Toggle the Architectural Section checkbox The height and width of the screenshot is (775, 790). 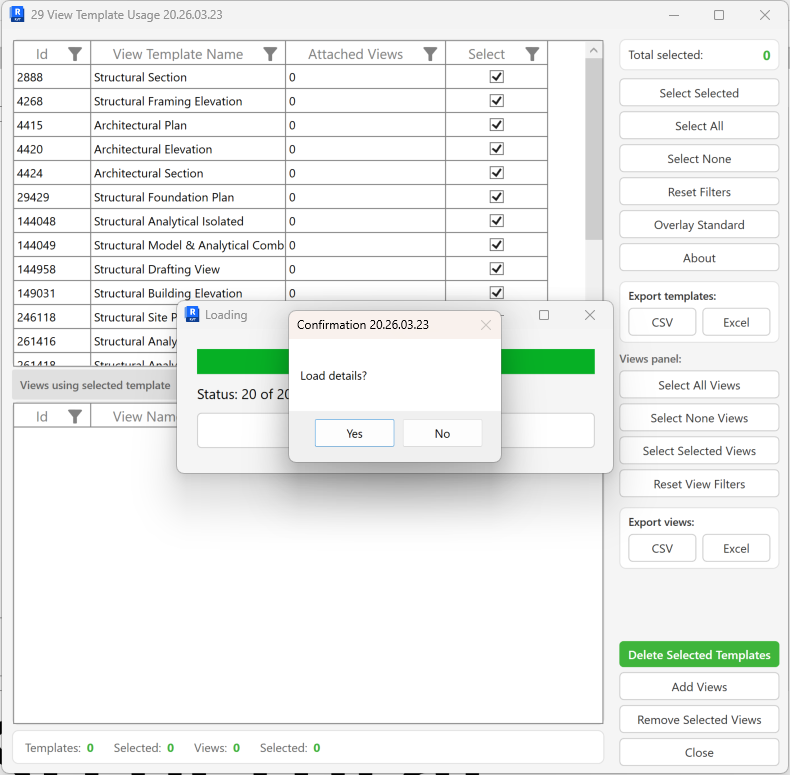pos(497,173)
